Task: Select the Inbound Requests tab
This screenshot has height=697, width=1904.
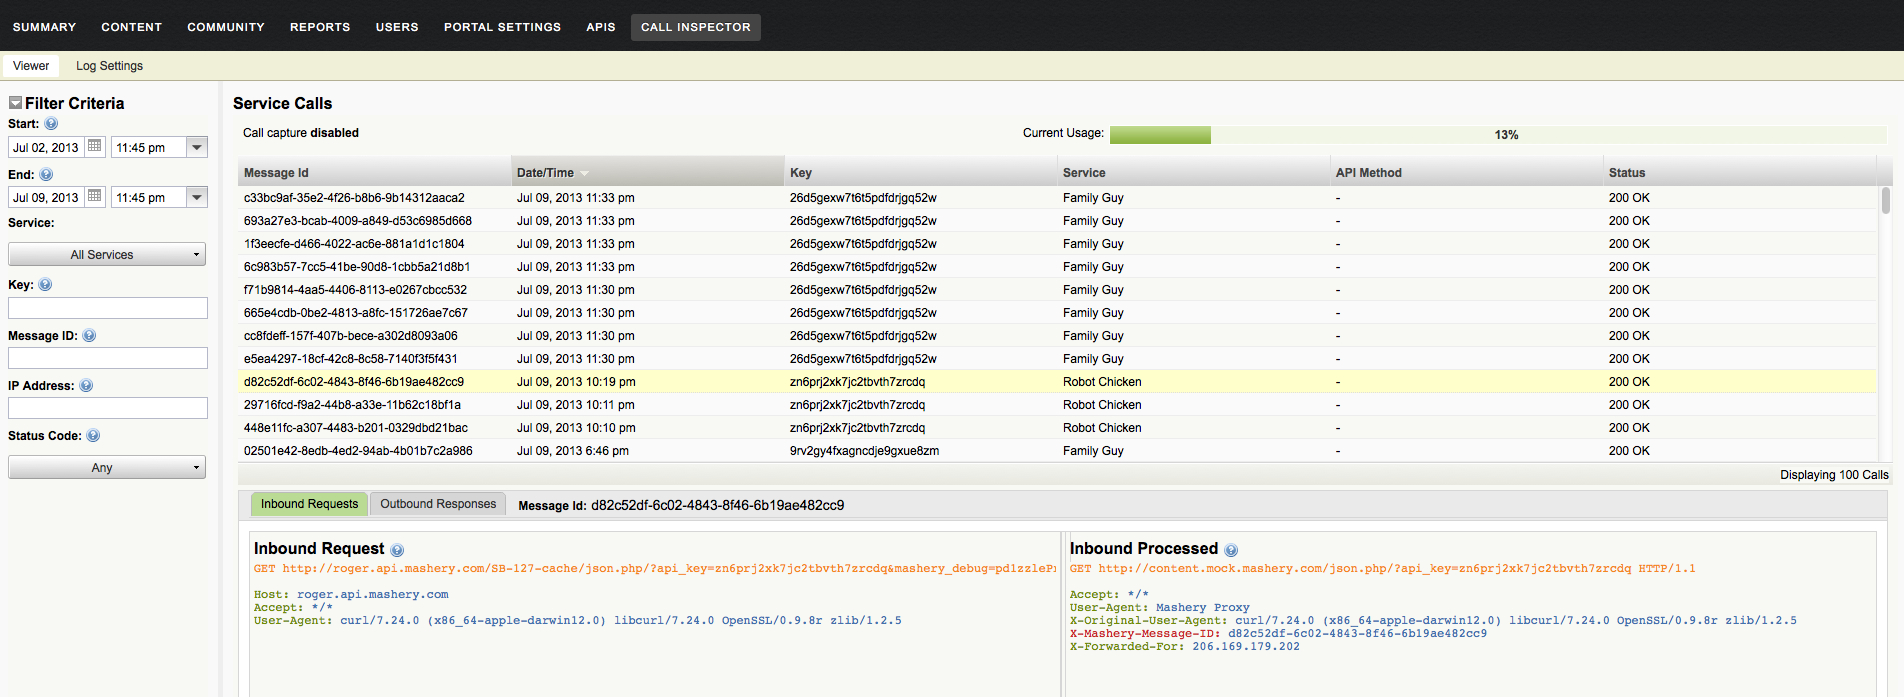Action: [x=309, y=504]
